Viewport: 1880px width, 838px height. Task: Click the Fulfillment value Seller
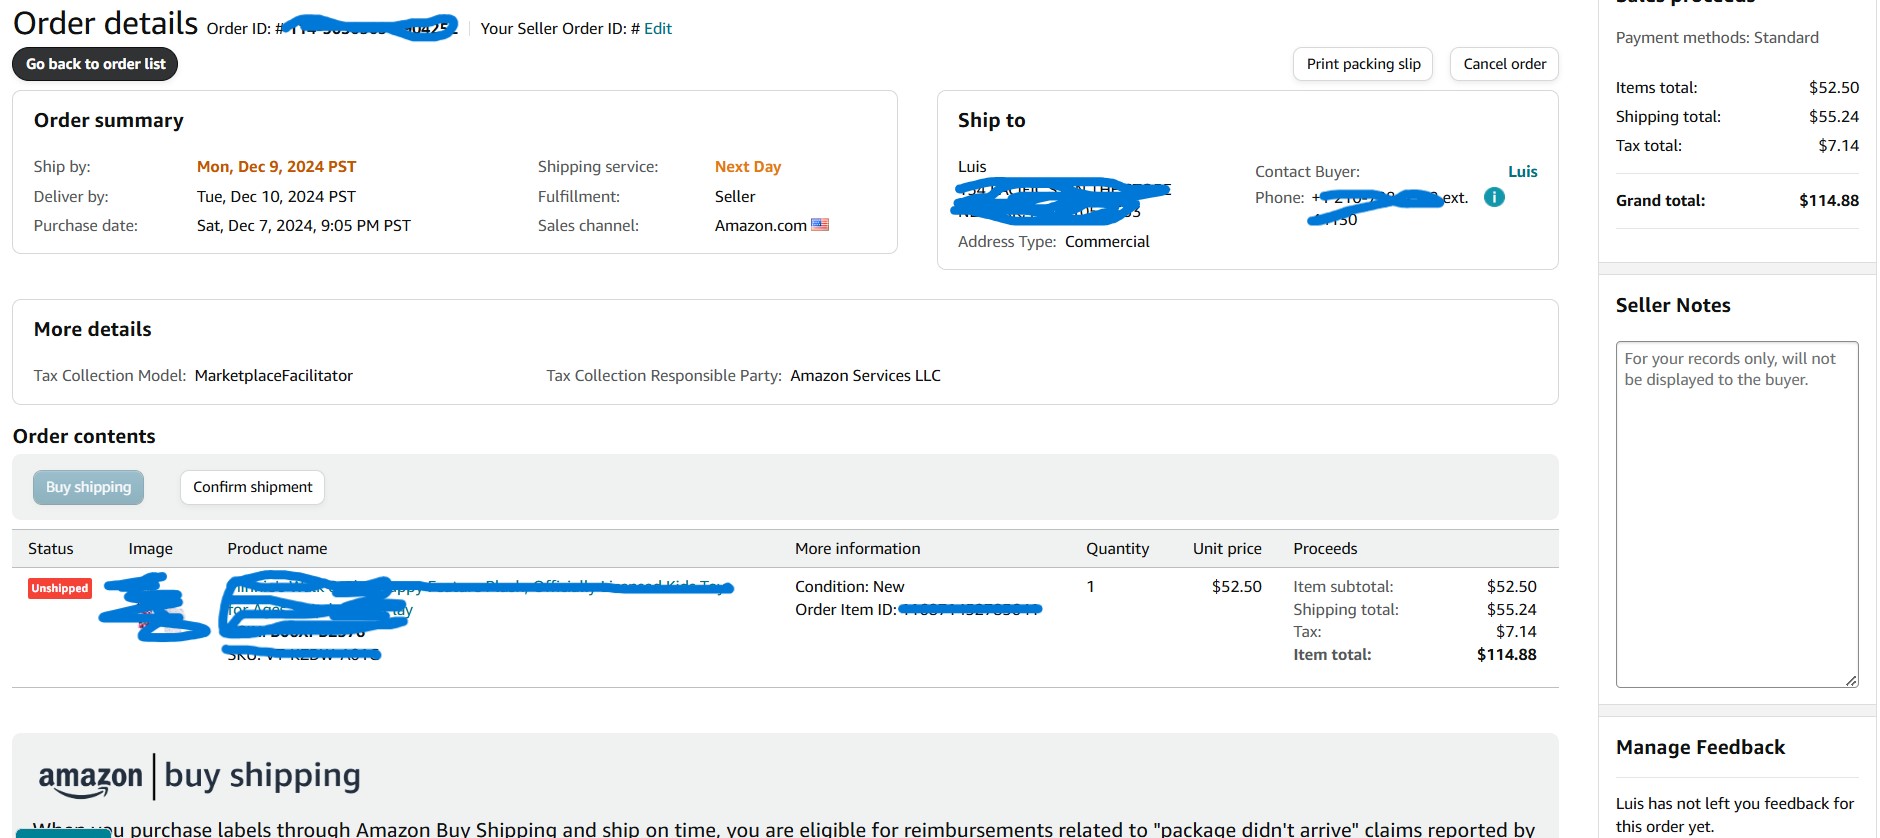click(735, 197)
